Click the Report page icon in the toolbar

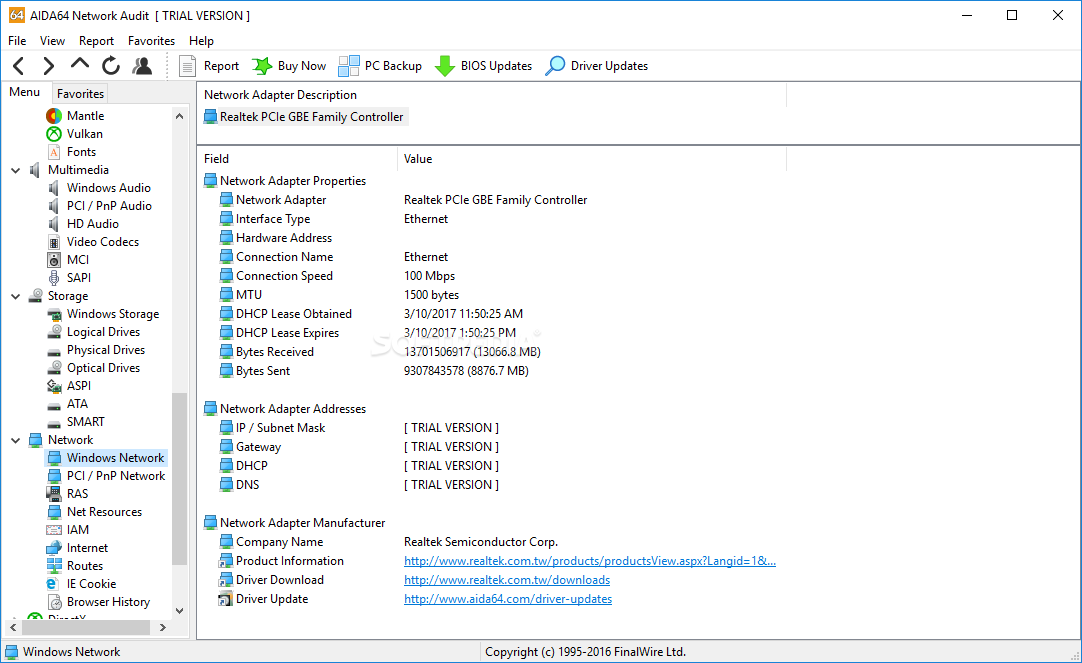click(x=187, y=66)
